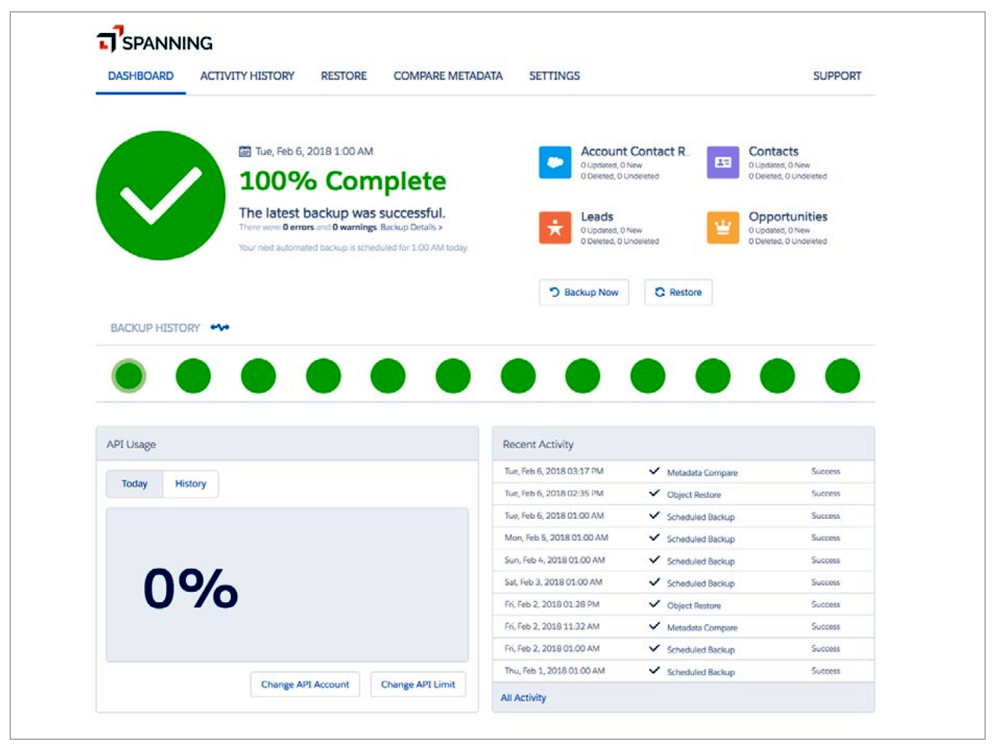Select the first highlighted backup history dot
1000x753 pixels.
(x=128, y=376)
